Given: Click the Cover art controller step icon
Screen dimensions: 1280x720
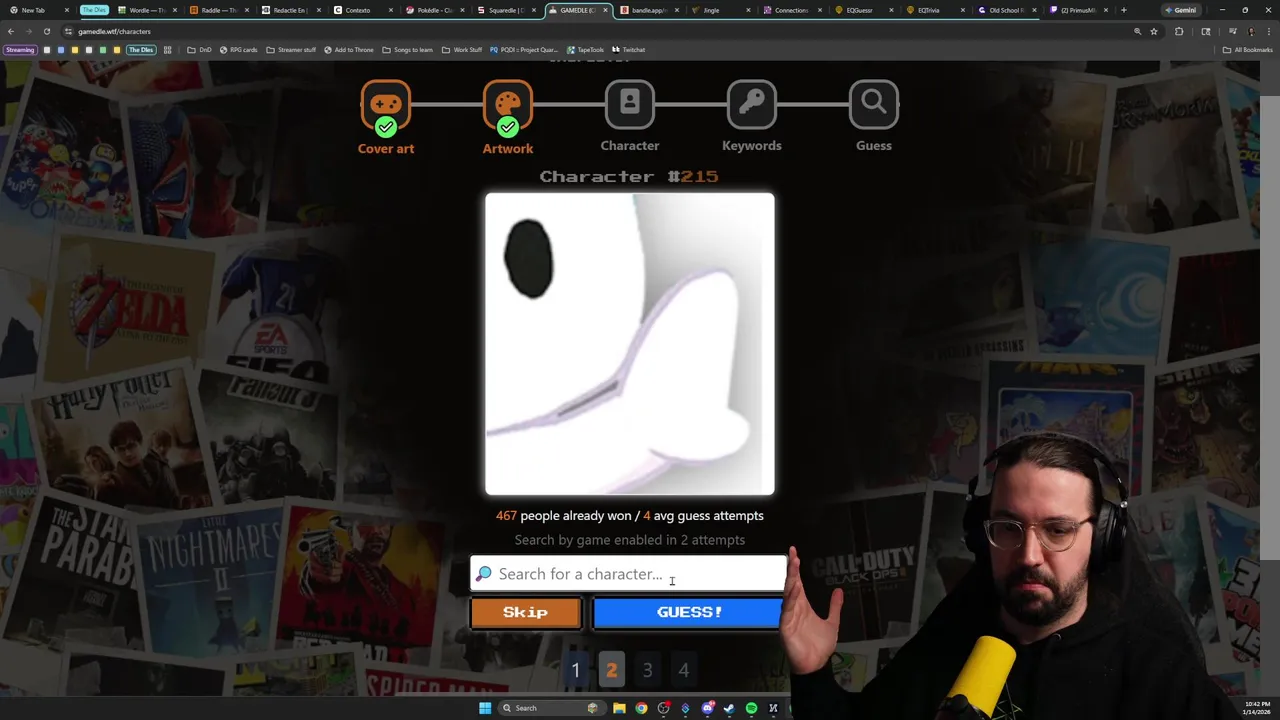Looking at the screenshot, I should pos(385,105).
